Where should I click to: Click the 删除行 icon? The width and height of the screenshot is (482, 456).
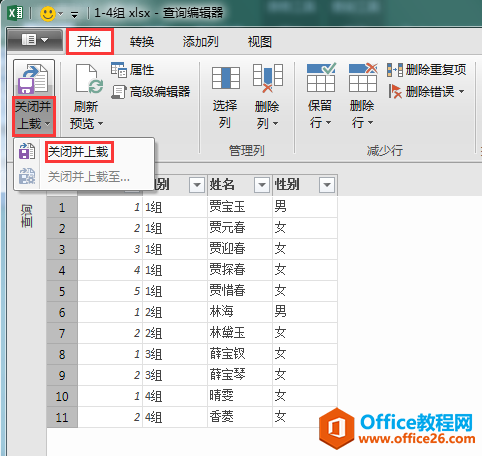point(363,77)
